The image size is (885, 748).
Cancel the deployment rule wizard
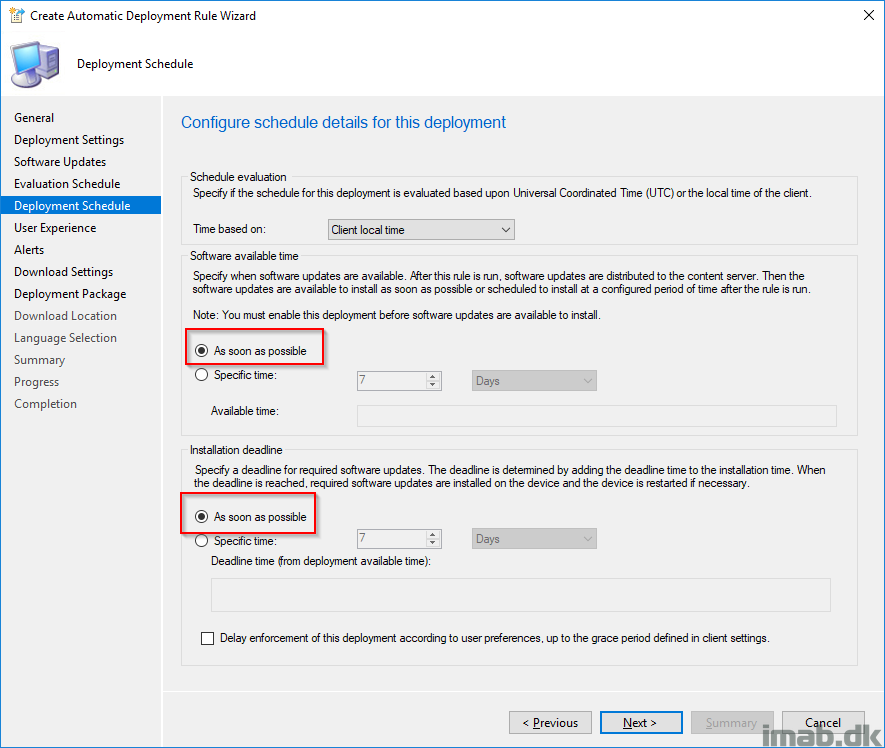(823, 723)
